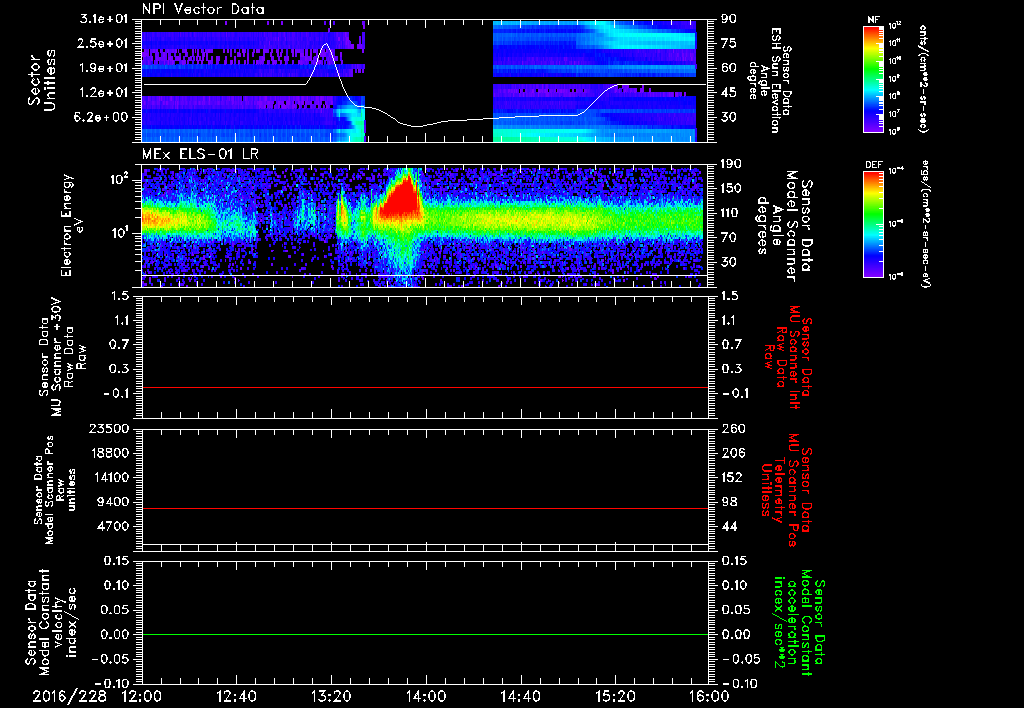Click the white sun elevation curve peak

(x=326, y=44)
